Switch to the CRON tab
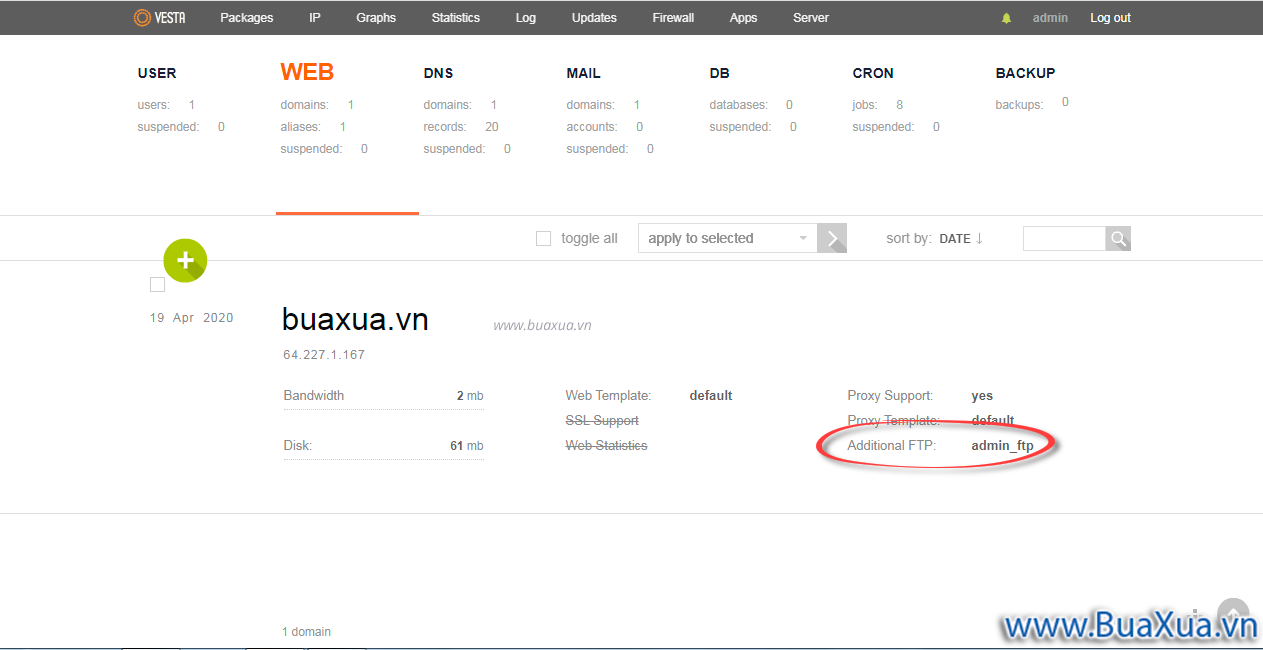Viewport: 1263px width, 650px height. point(873,73)
